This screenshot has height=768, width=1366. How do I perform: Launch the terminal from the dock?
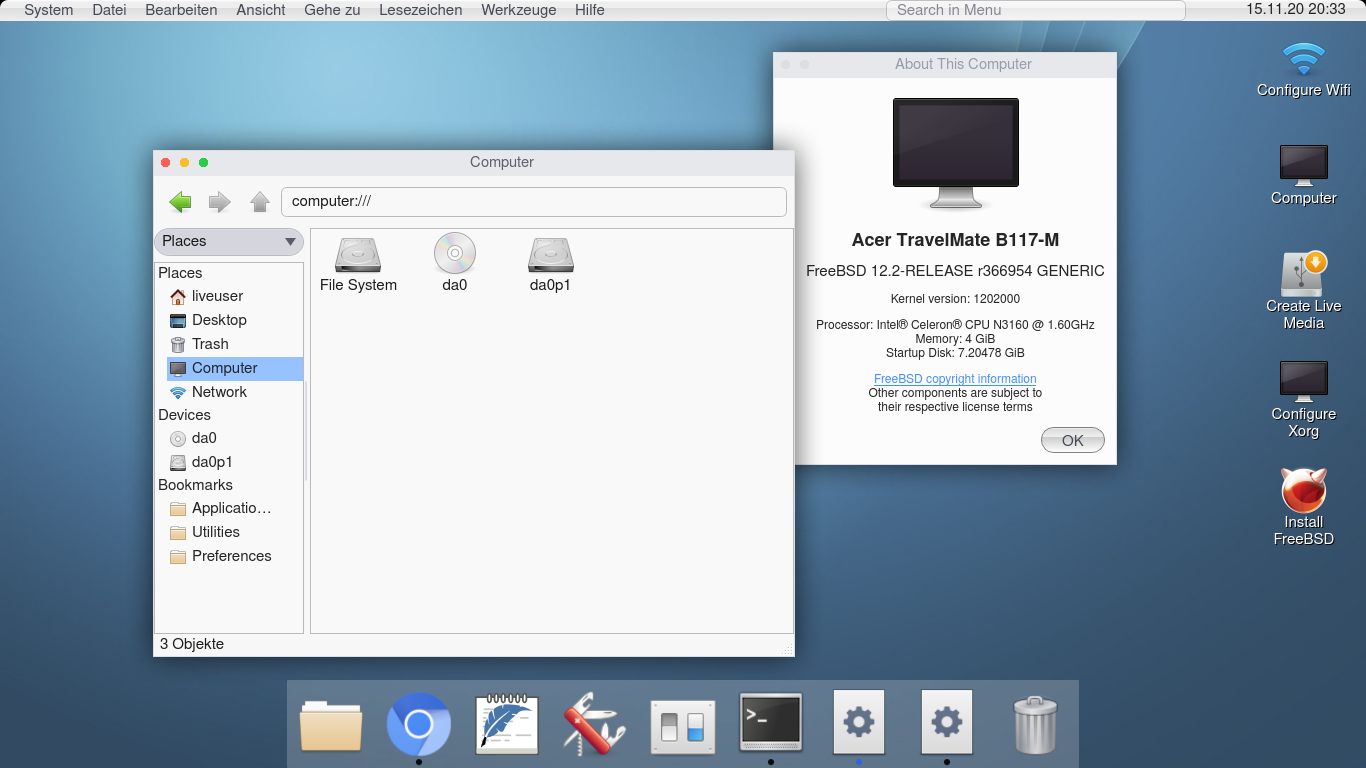tap(771, 723)
